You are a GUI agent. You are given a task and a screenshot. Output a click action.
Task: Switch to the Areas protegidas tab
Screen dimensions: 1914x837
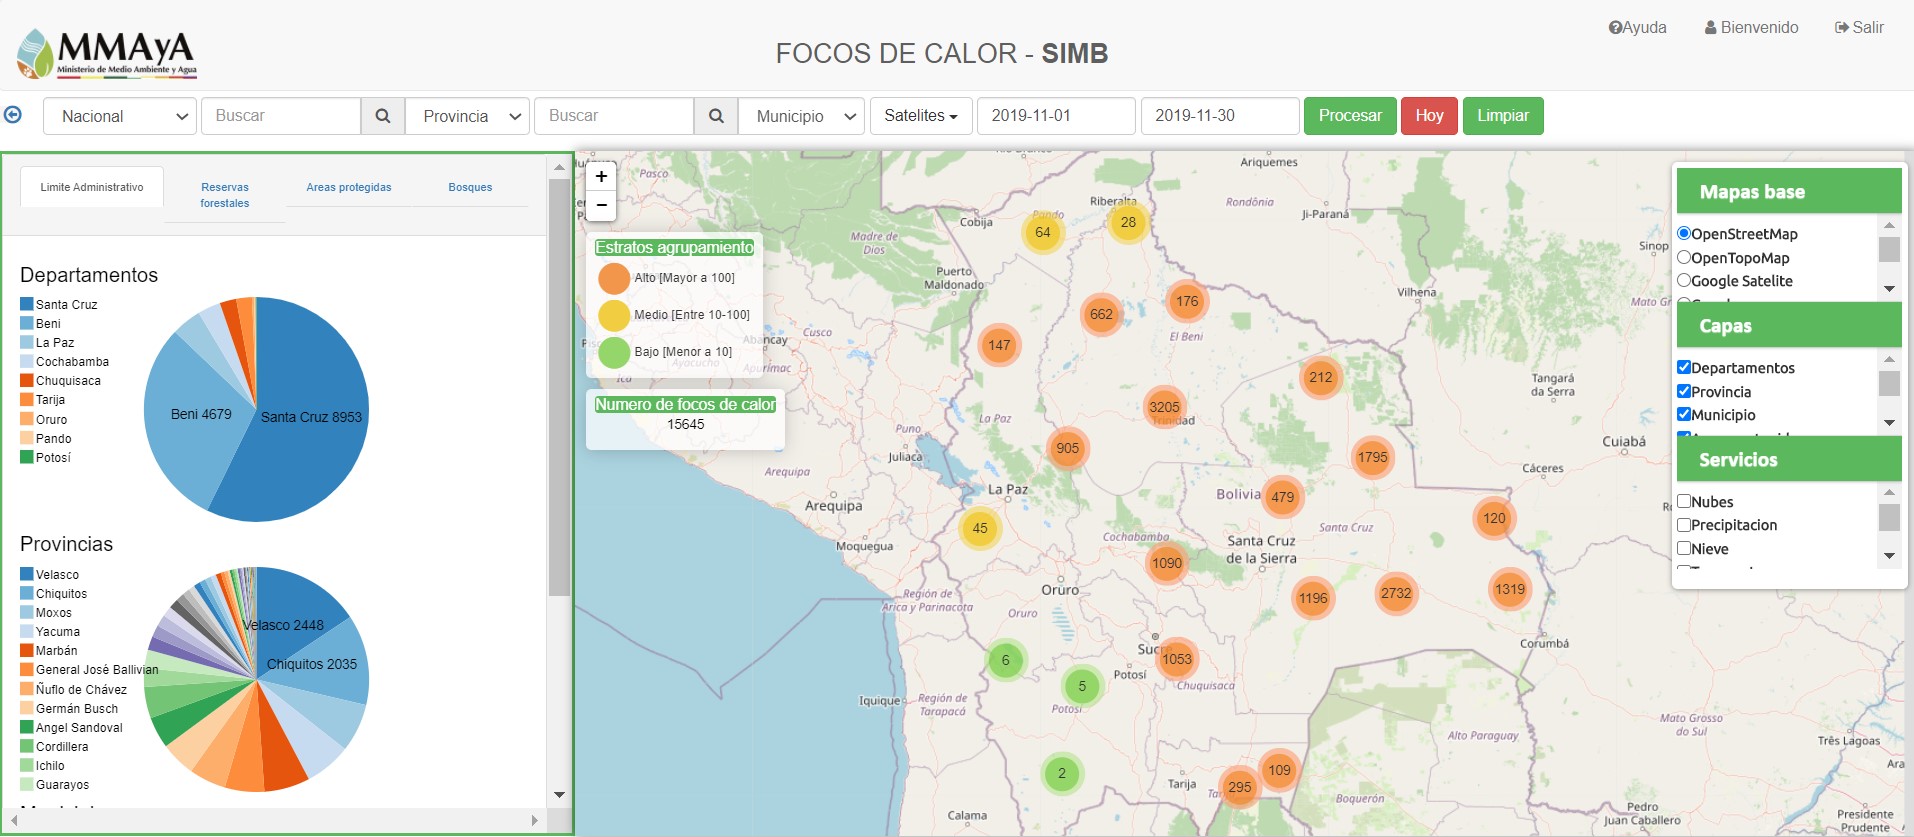click(x=349, y=187)
